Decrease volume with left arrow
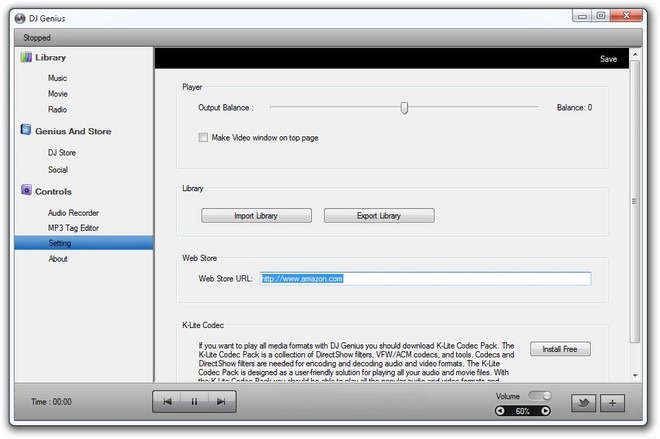 coord(500,410)
